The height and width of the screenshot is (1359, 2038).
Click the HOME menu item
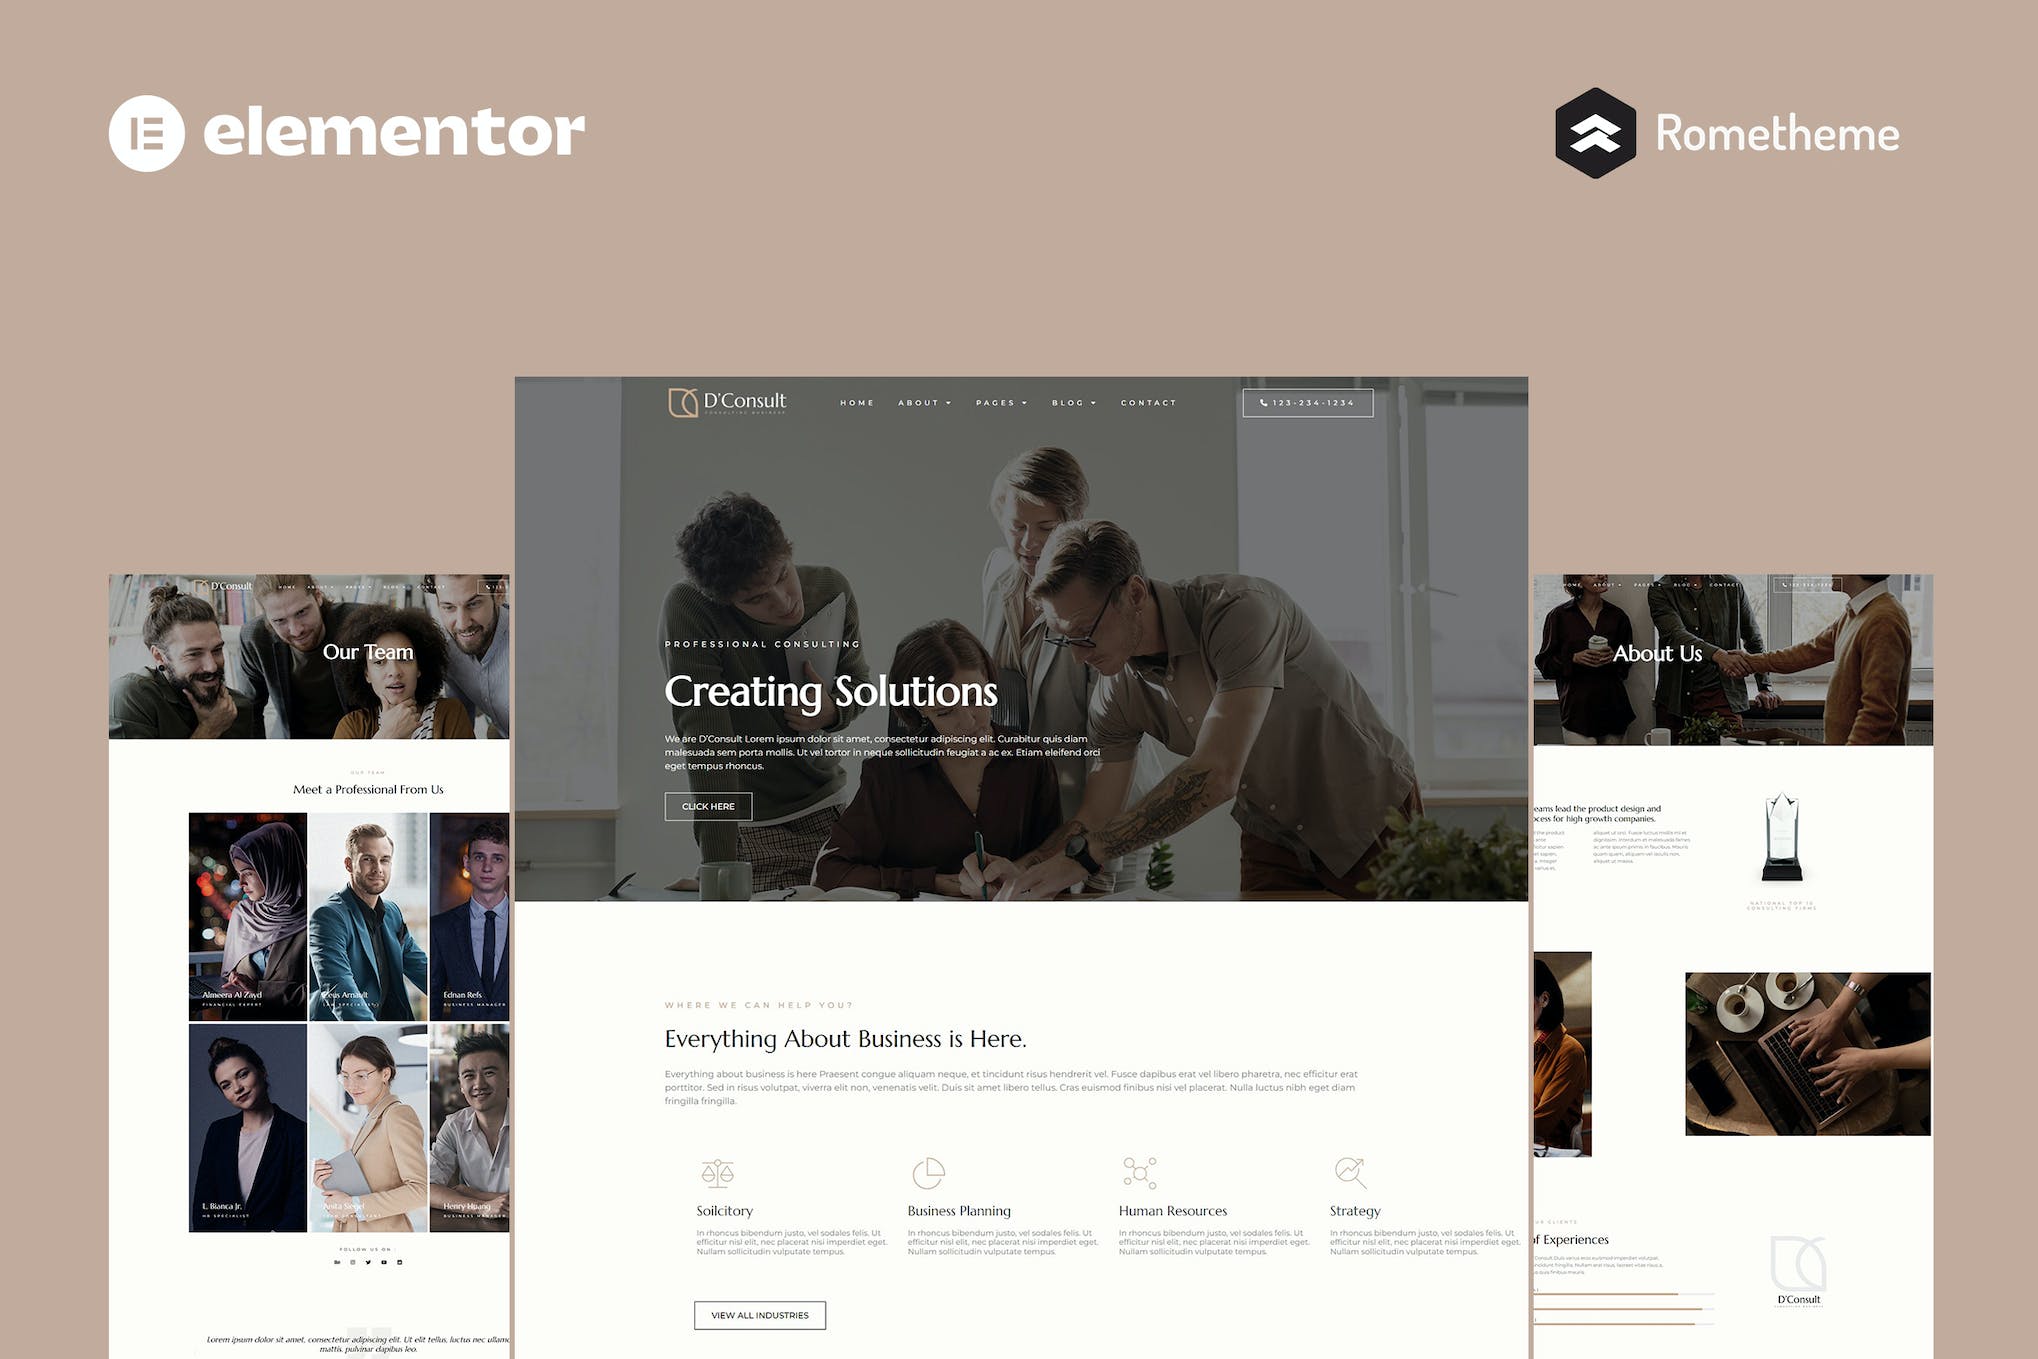(x=854, y=403)
